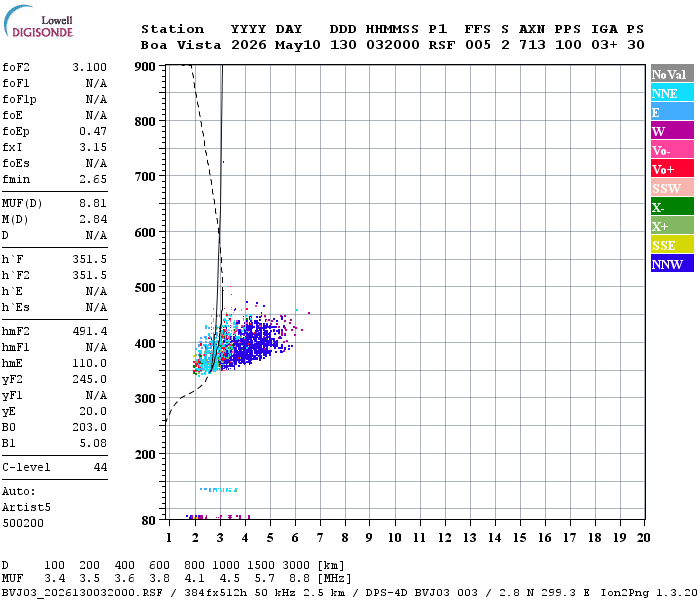Click the foF2 value 3.100
The width and height of the screenshot is (700, 600).
tap(89, 67)
